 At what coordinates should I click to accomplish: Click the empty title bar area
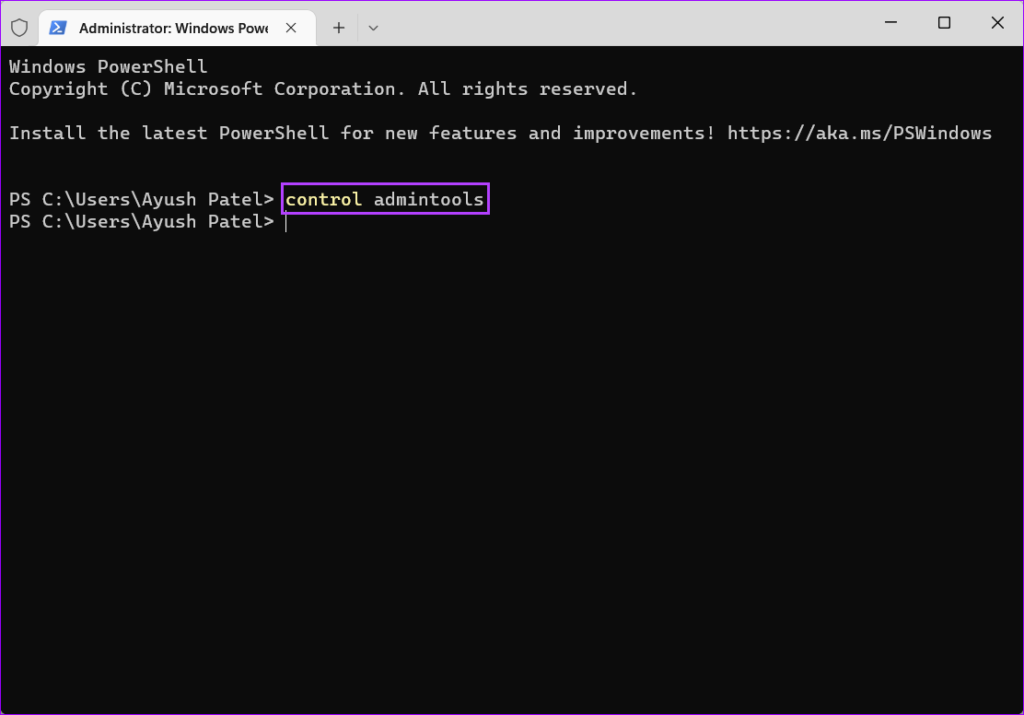(x=620, y=24)
